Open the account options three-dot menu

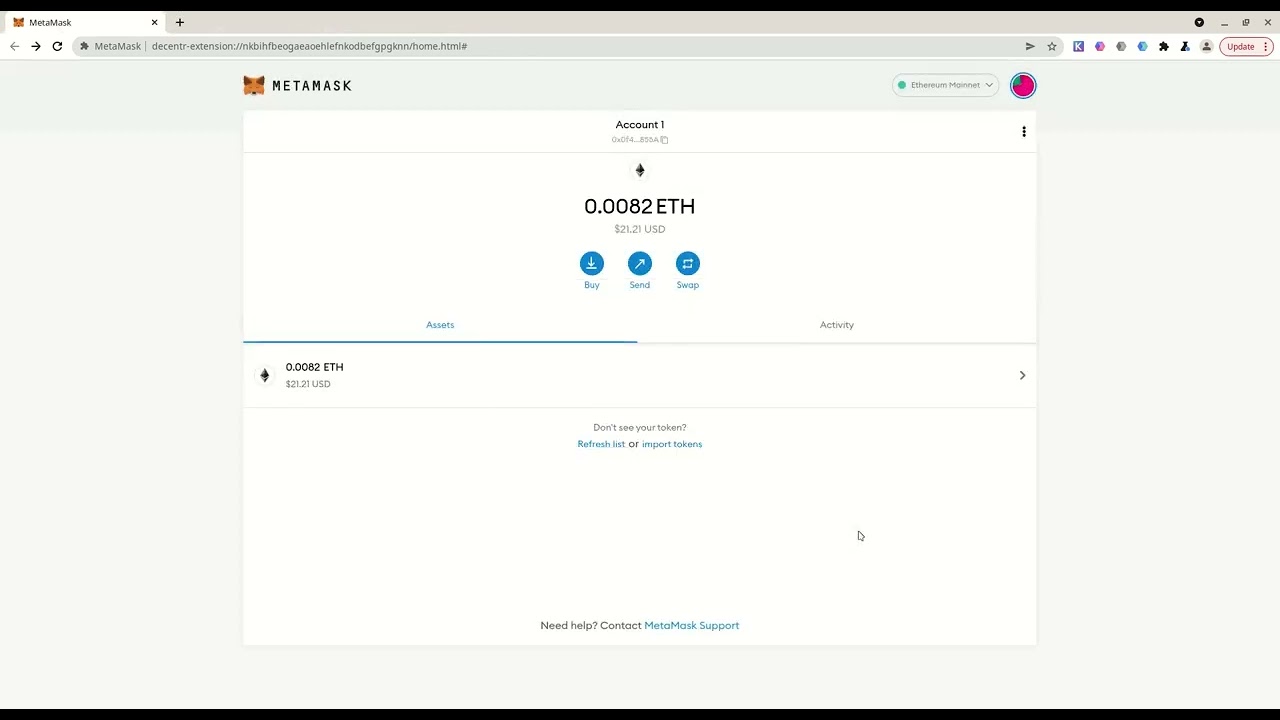1024,132
